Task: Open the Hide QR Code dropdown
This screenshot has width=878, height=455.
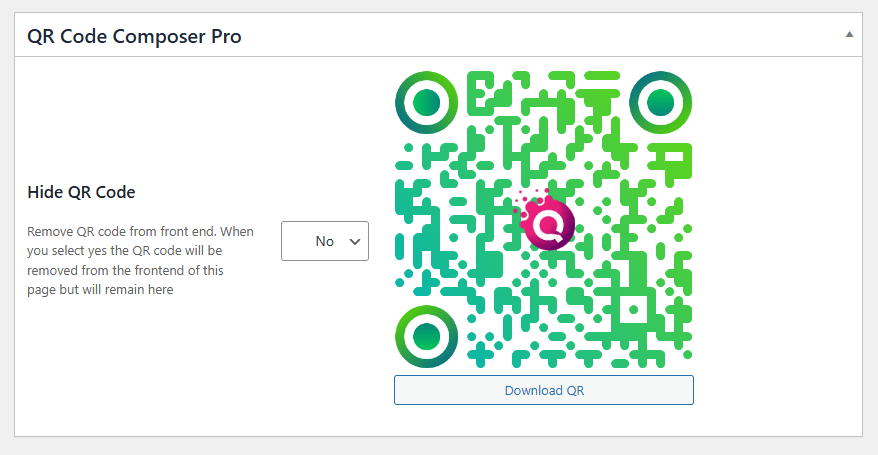Action: [325, 241]
